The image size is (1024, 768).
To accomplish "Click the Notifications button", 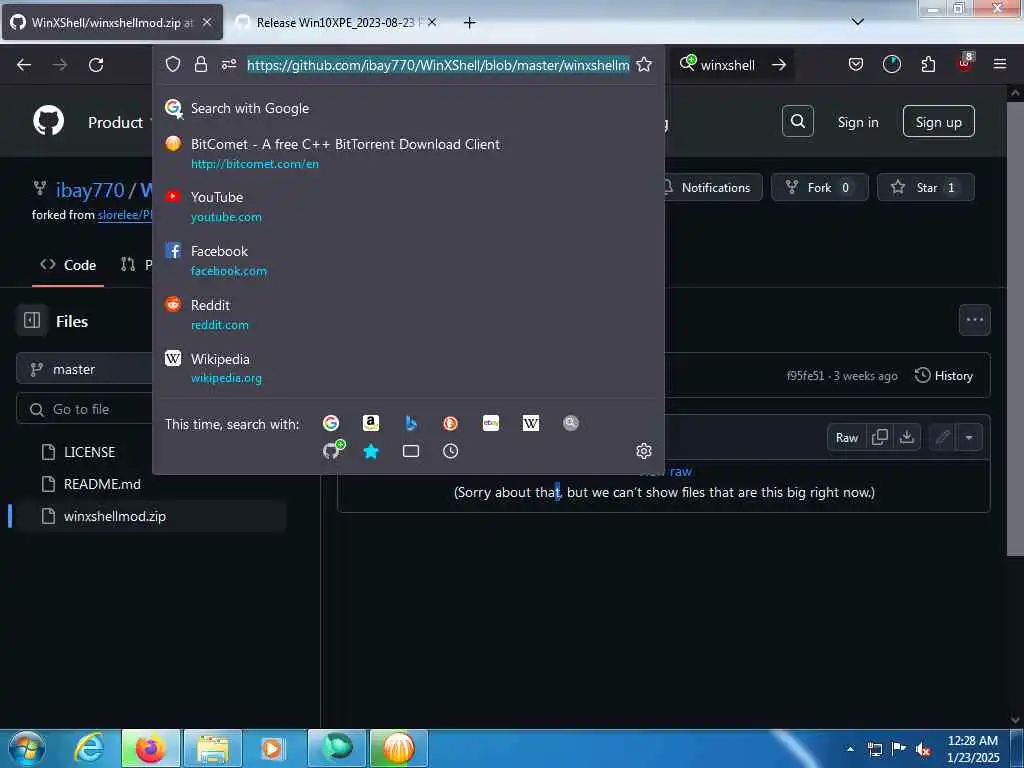I will pyautogui.click(x=712, y=187).
